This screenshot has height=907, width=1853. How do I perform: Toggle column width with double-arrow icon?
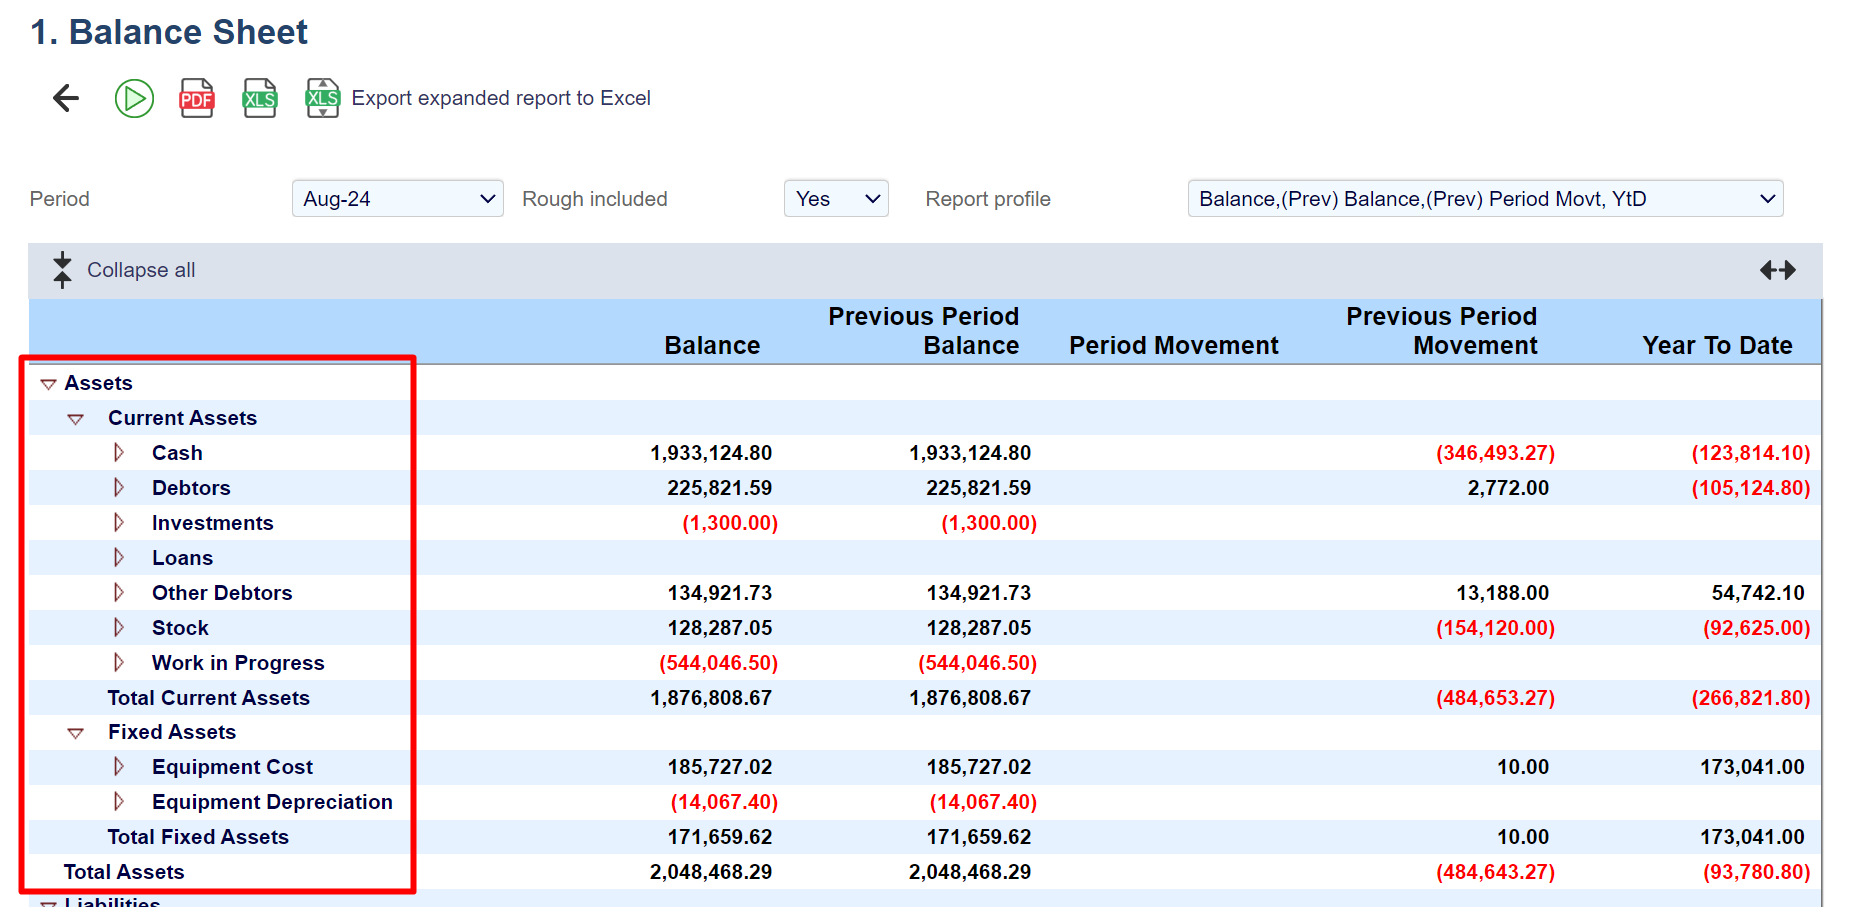pos(1777,270)
